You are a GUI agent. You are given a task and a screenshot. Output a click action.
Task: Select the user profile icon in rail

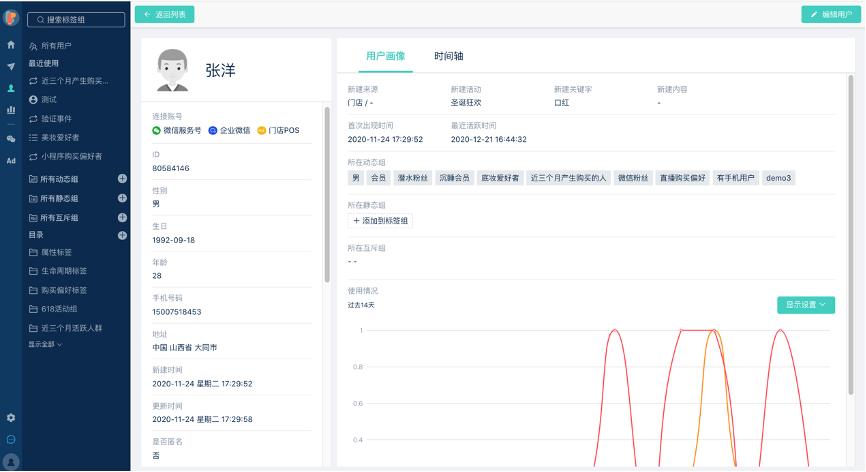tap(11, 88)
